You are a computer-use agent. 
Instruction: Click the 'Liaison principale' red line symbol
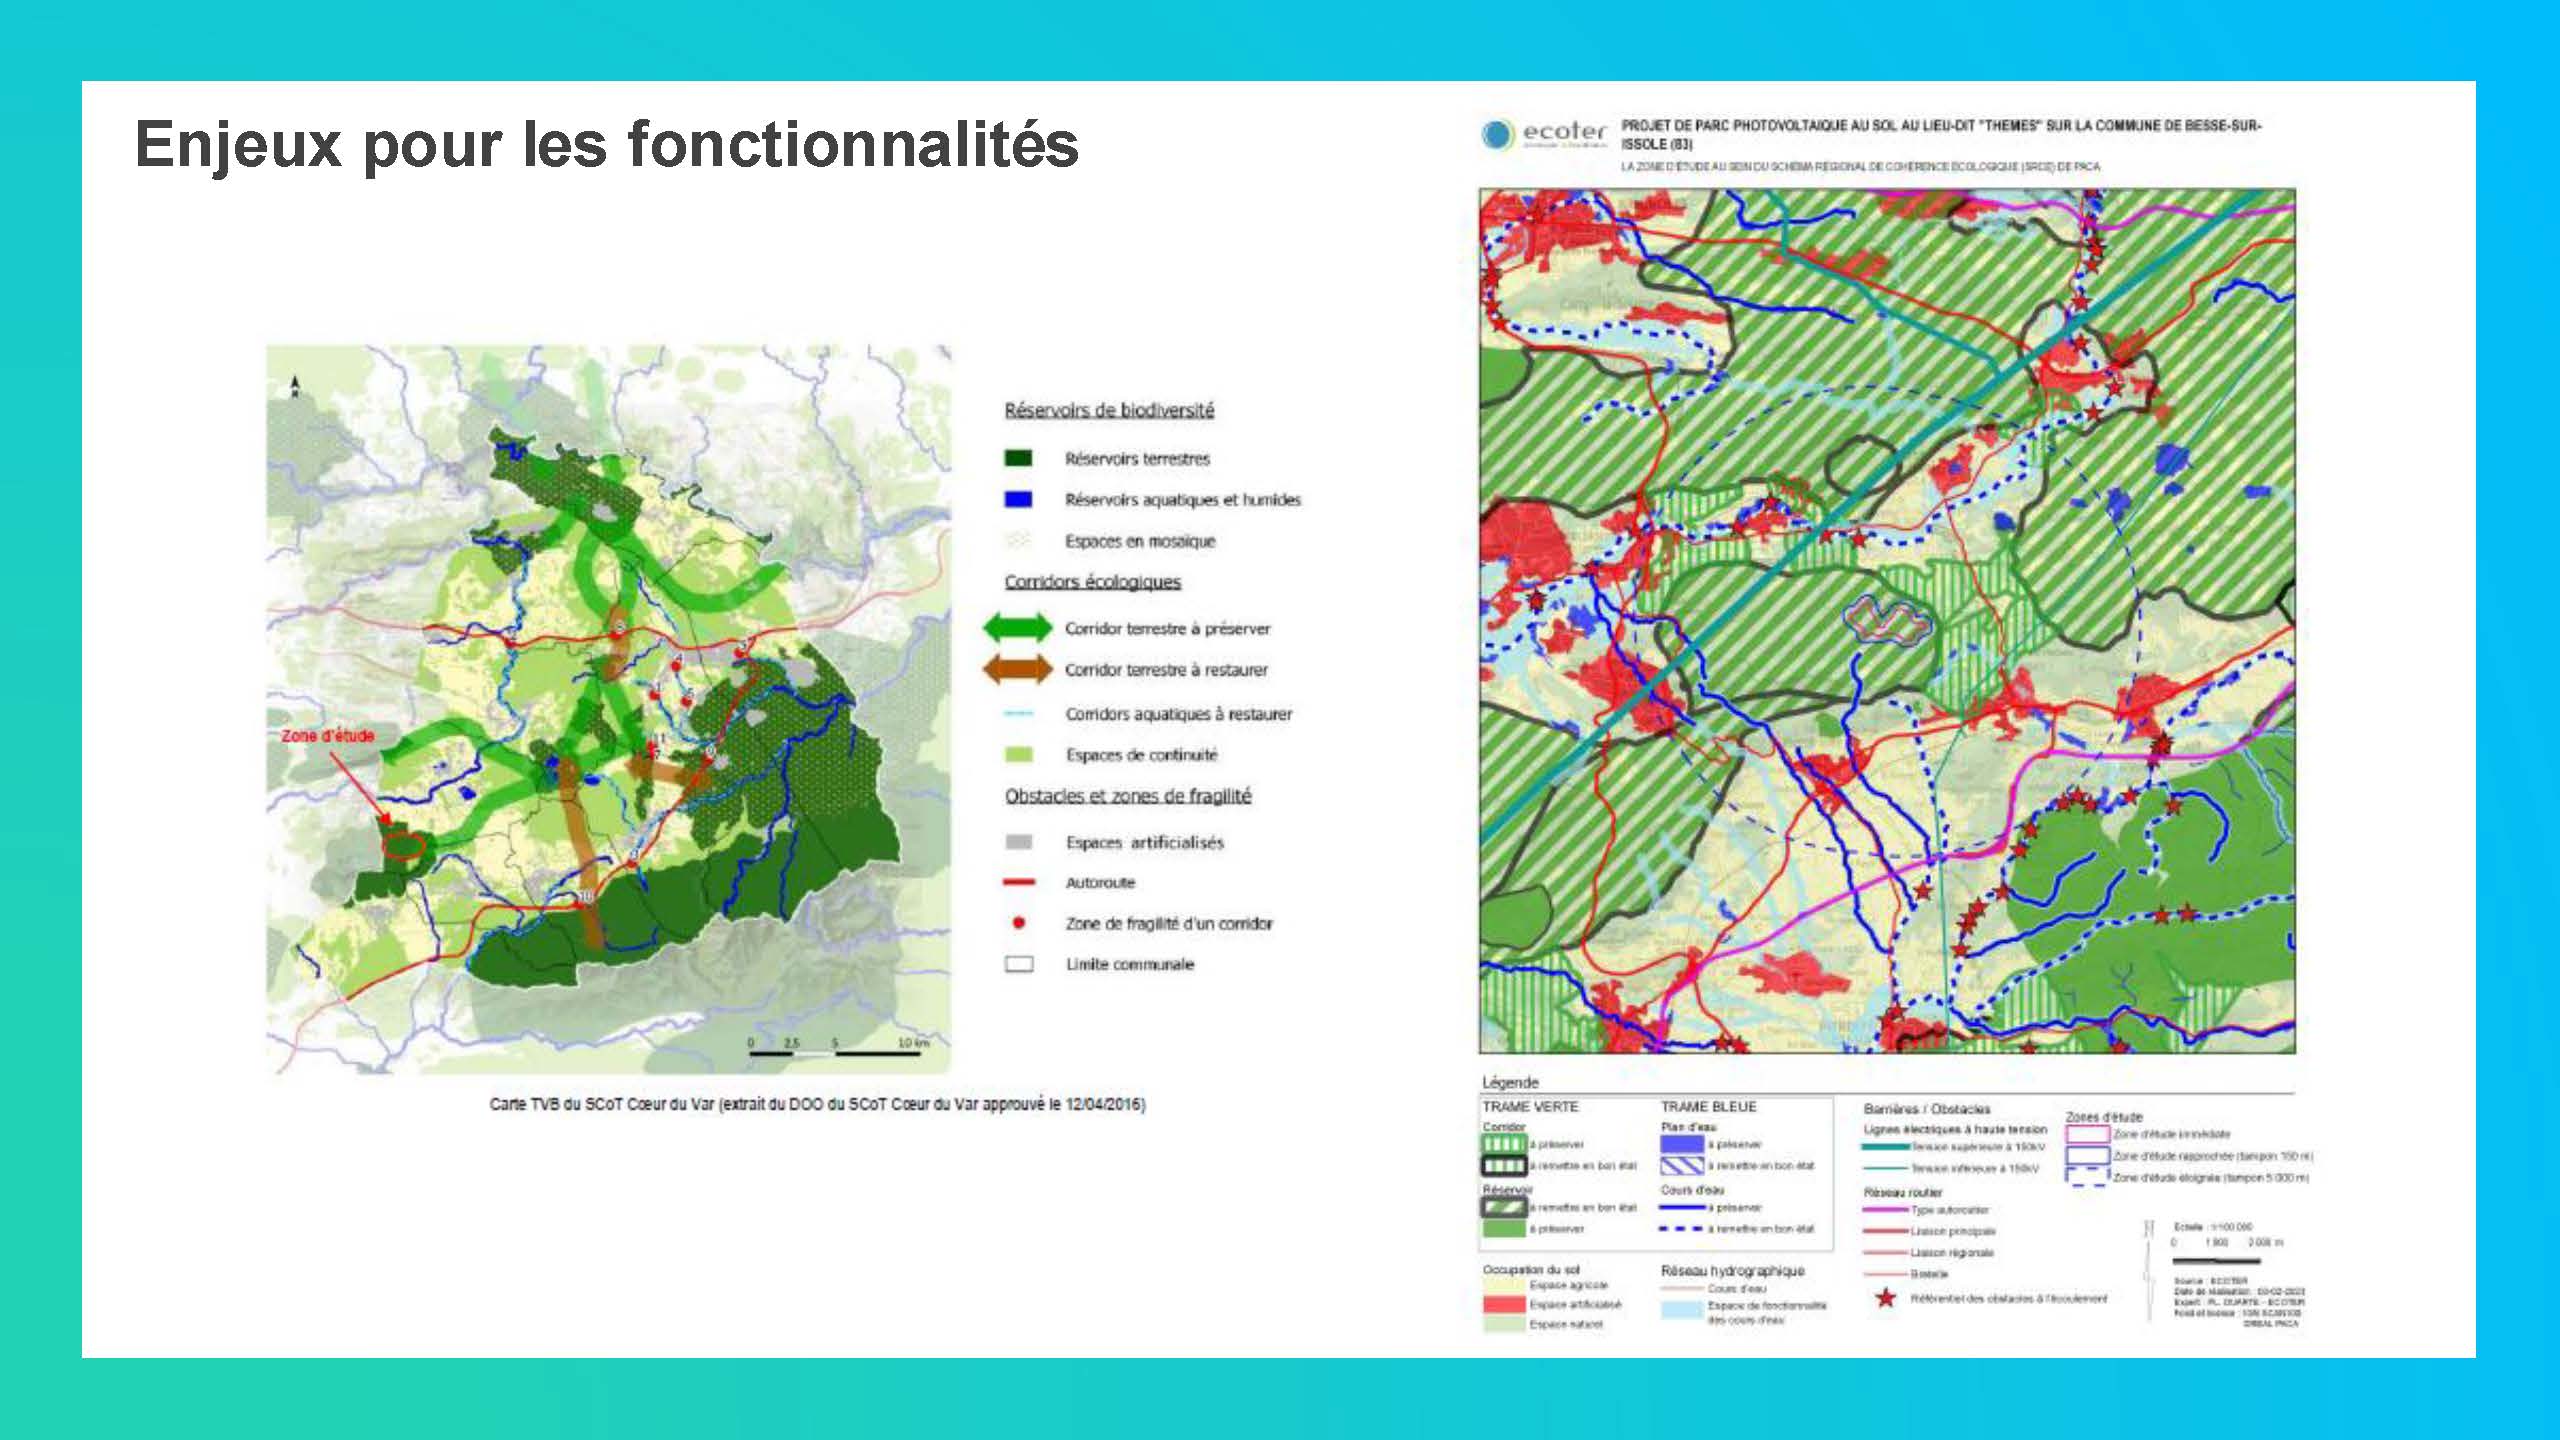coord(1887,1231)
